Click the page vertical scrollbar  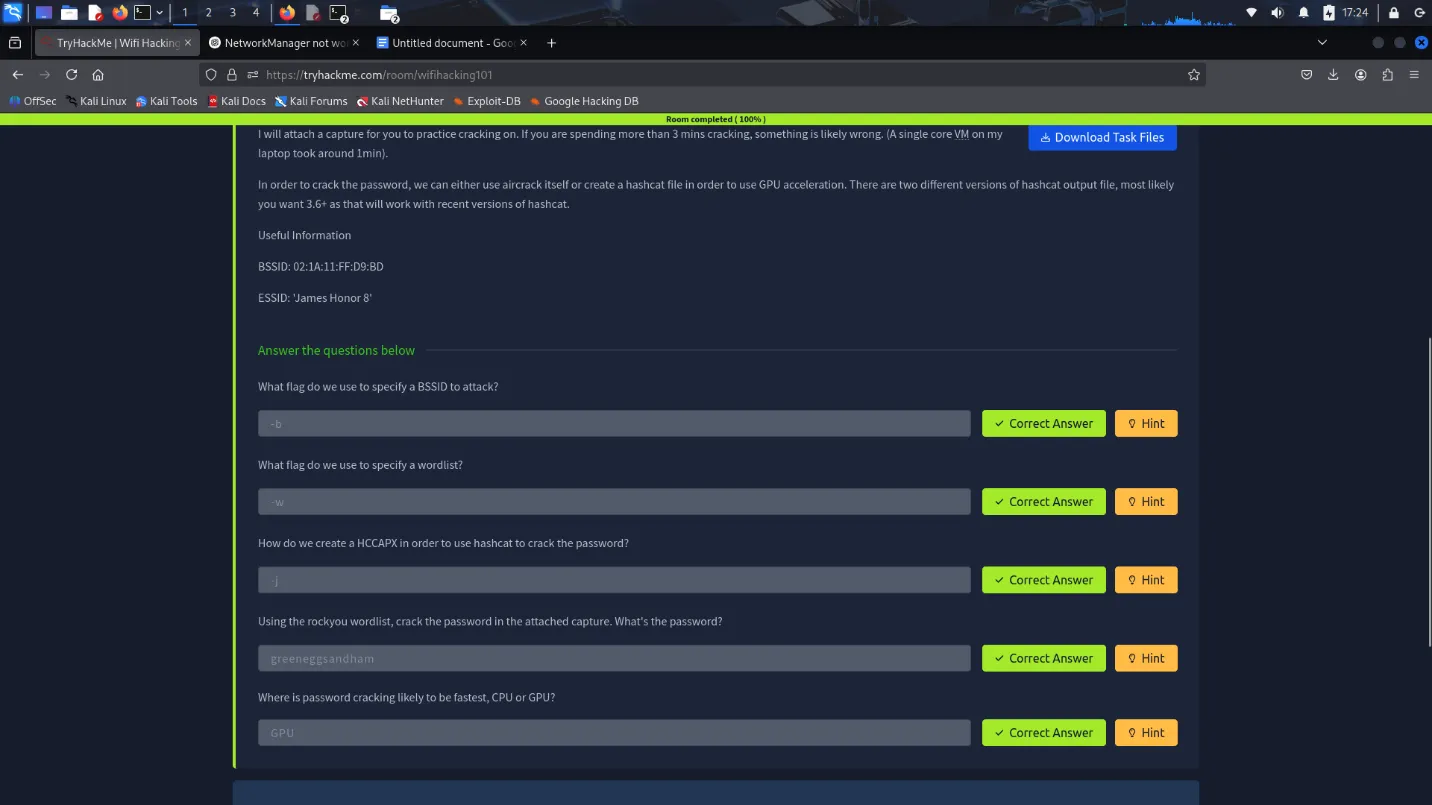click(x=1426, y=450)
